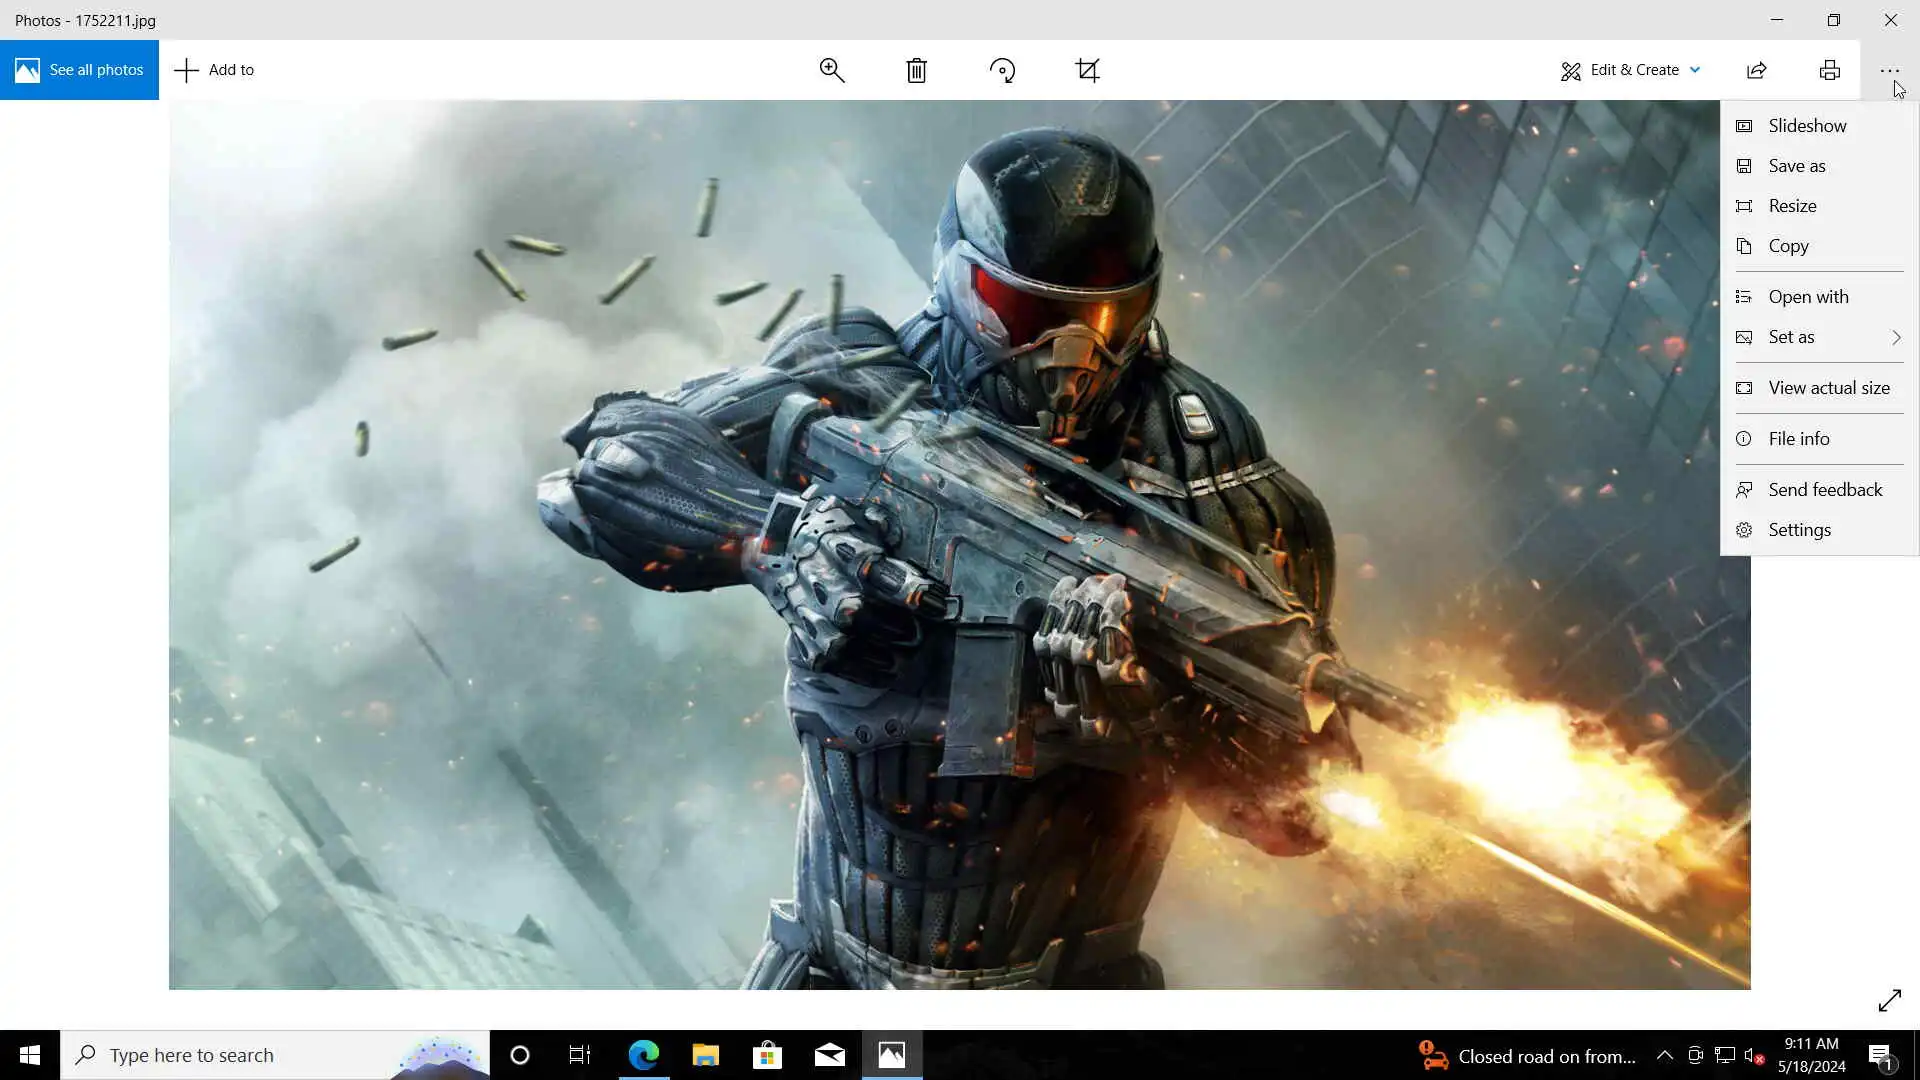This screenshot has width=1920, height=1080.
Task: Open Settings from the menu
Action: [1799, 530]
